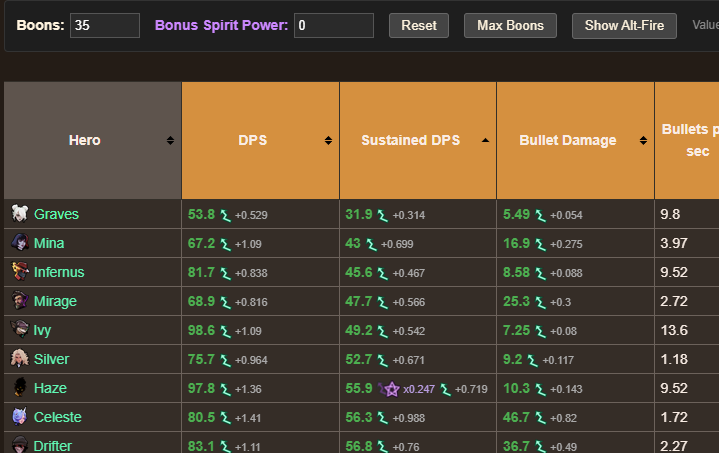
Task: Open the Graves hero link
Action: [56, 214]
